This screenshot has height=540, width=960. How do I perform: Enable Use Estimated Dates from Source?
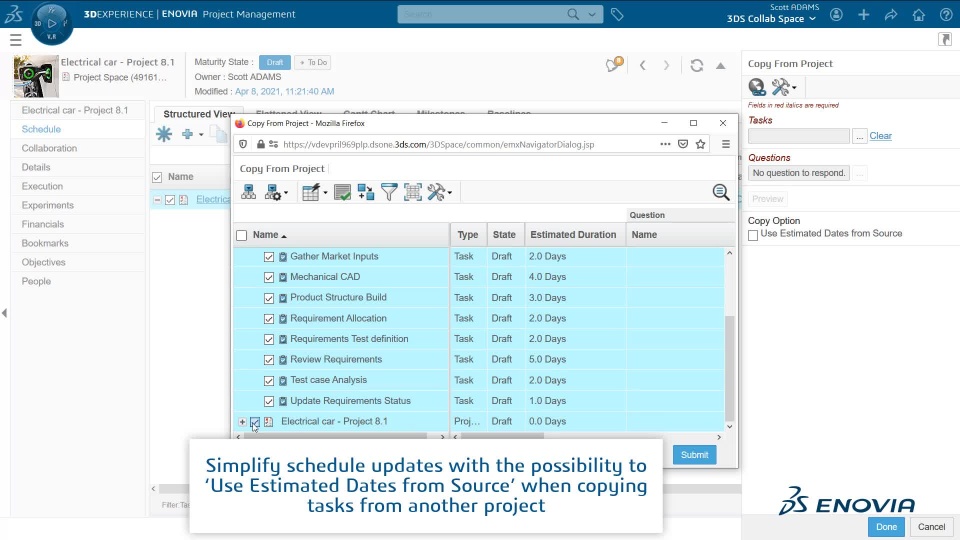(753, 235)
